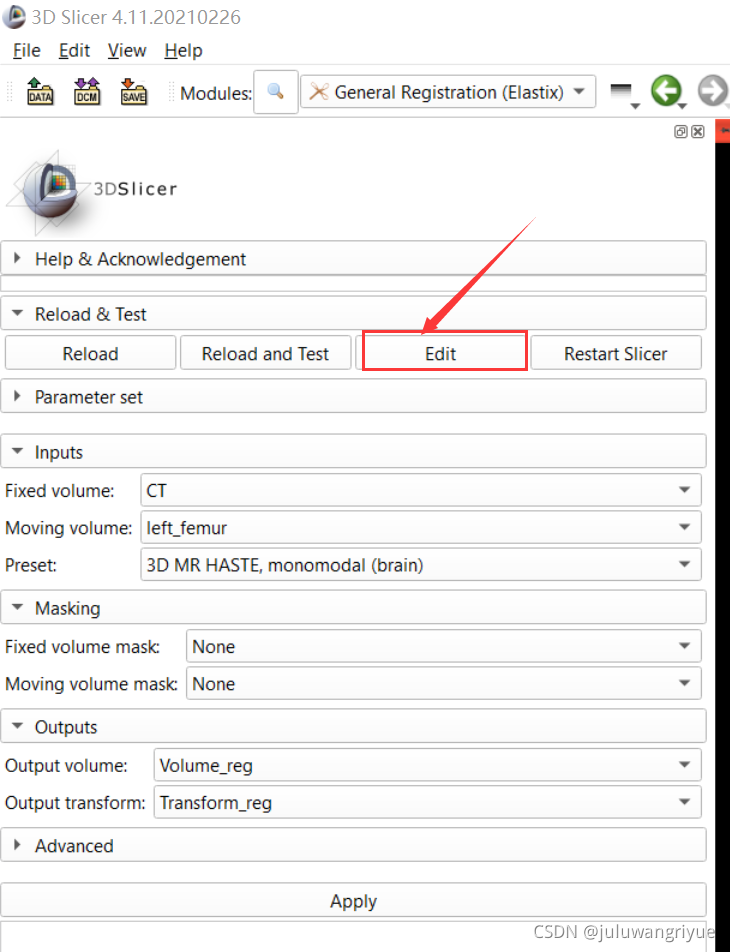This screenshot has width=730, height=952.
Task: Close the module panel with the X icon
Action: (698, 132)
